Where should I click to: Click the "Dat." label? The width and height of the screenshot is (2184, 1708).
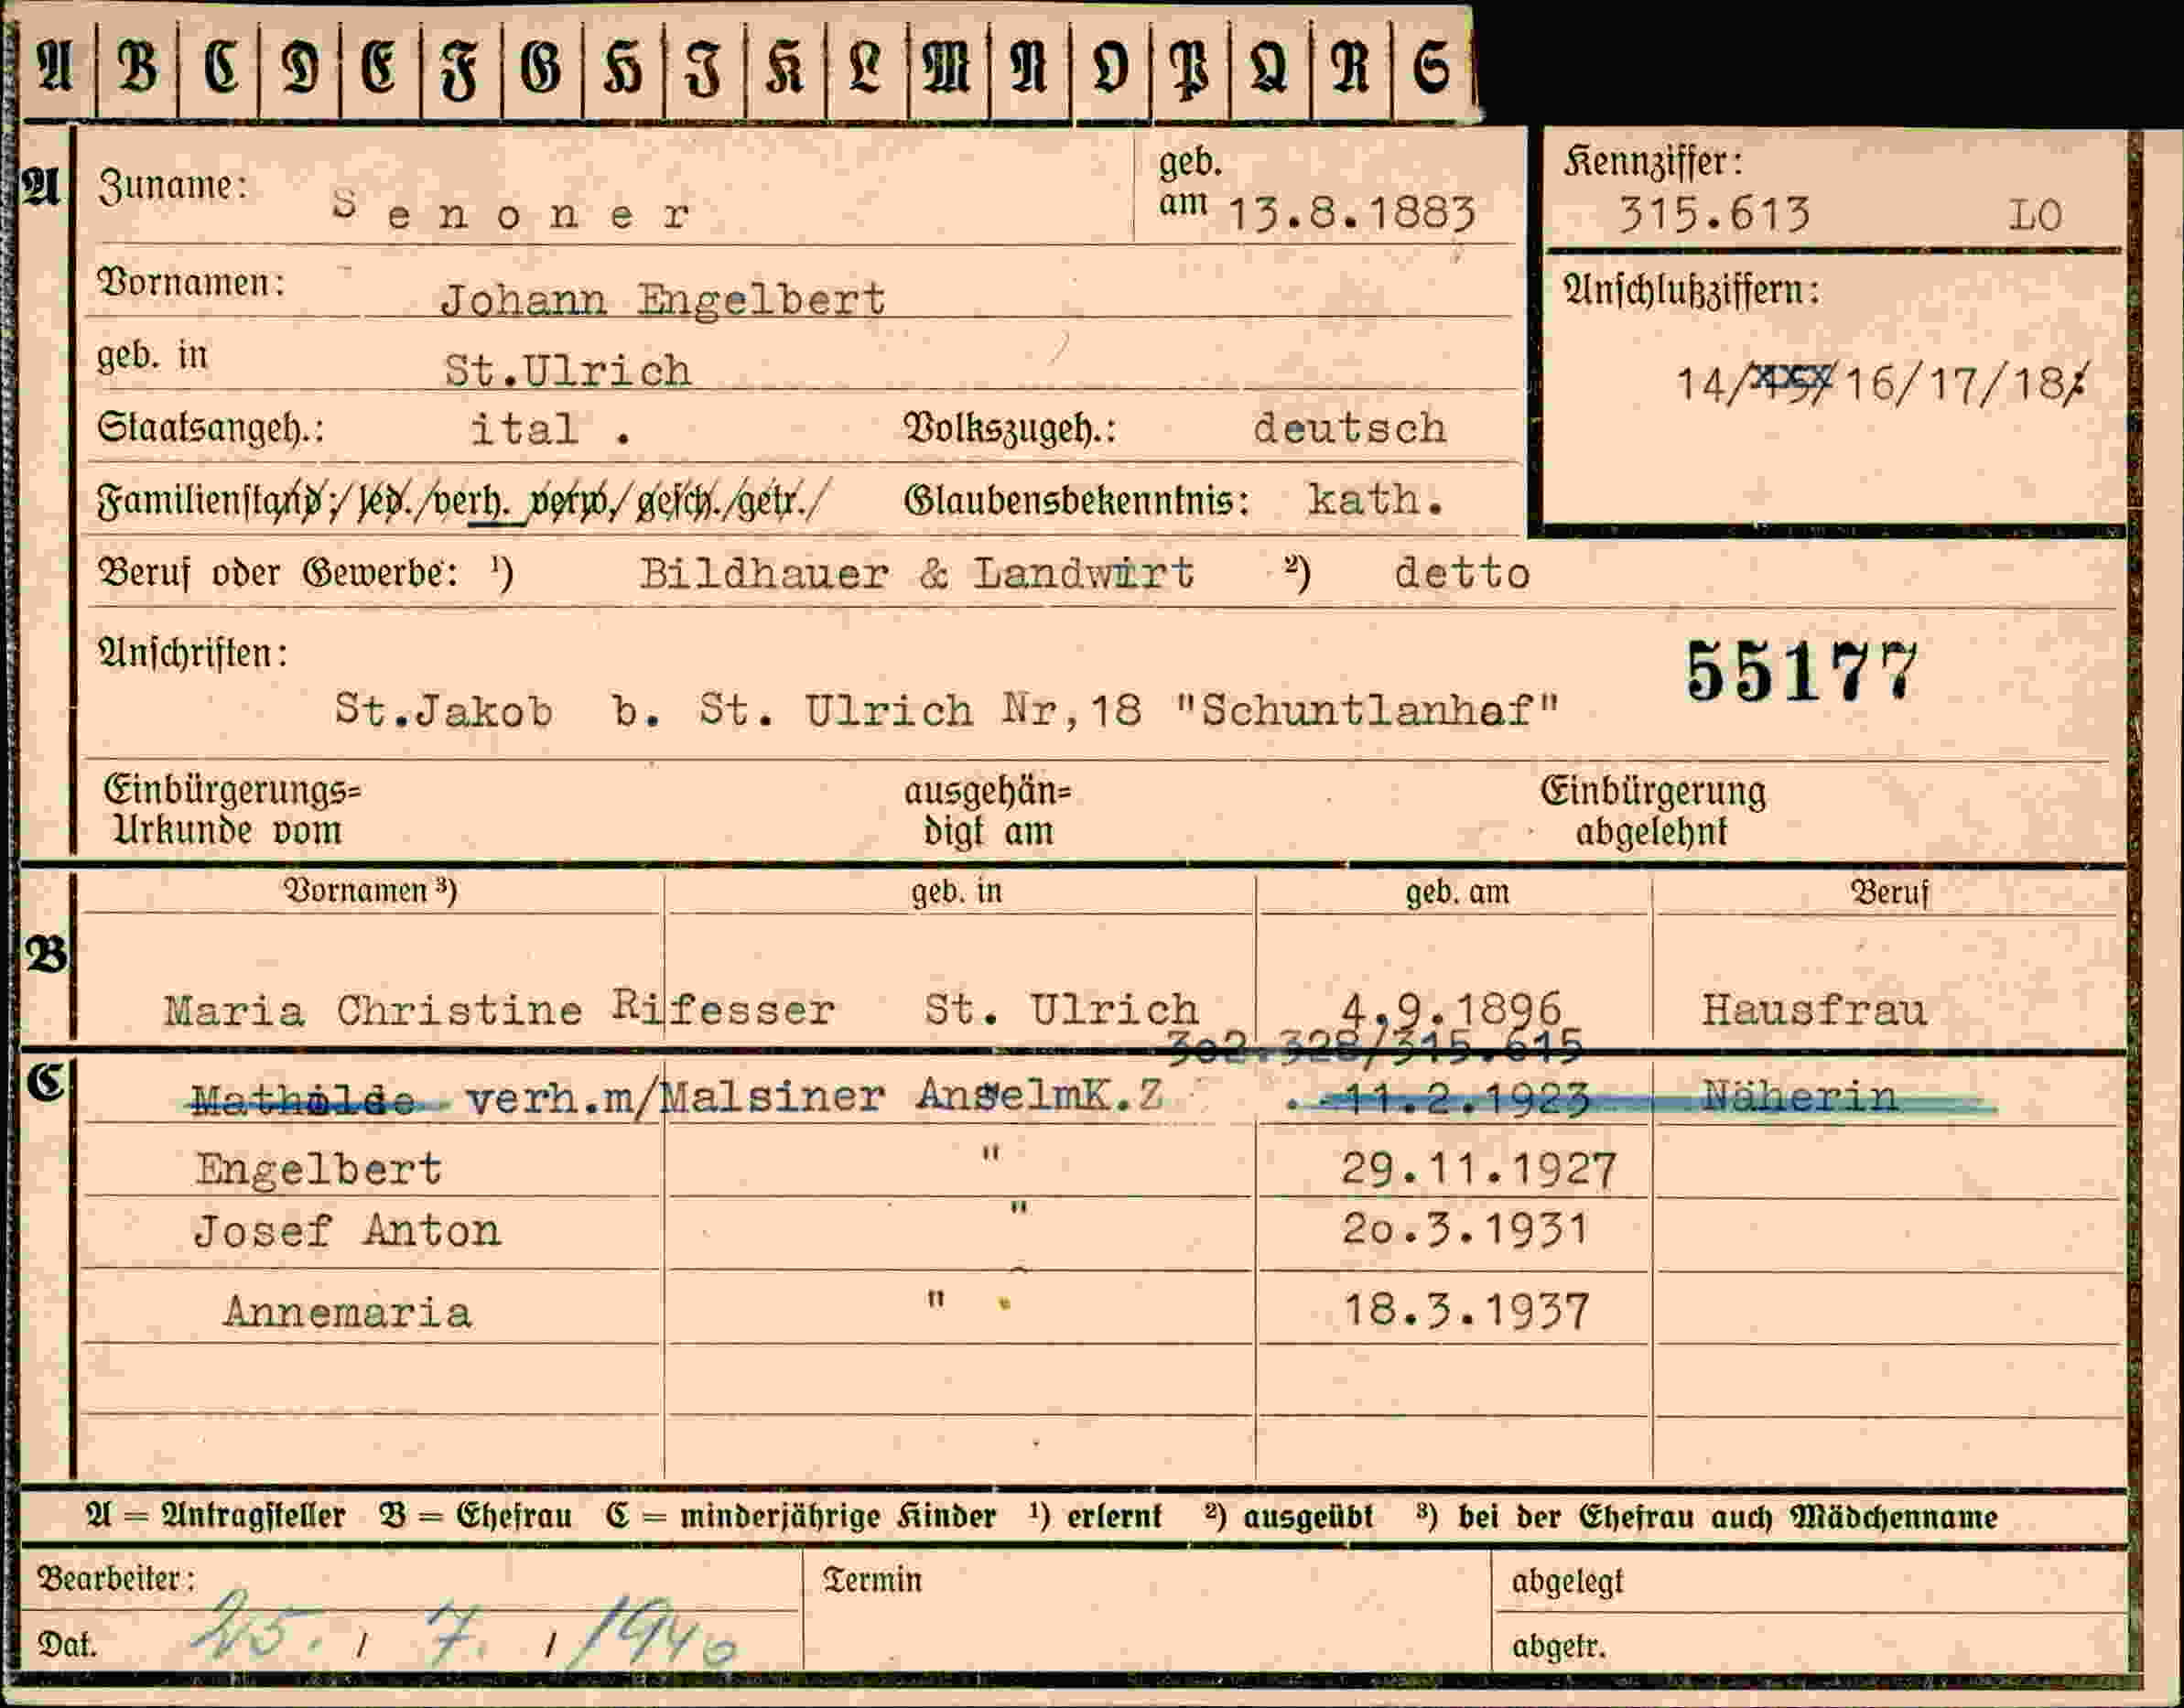pyautogui.click(x=67, y=1644)
